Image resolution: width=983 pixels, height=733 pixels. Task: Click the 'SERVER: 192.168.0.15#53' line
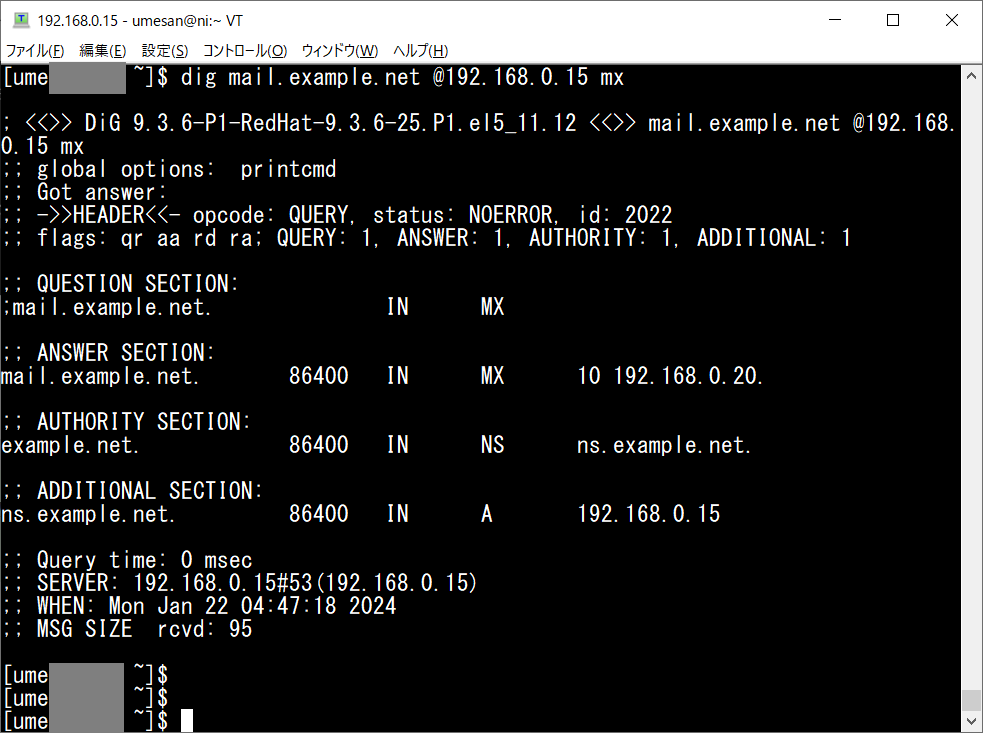tap(240, 583)
